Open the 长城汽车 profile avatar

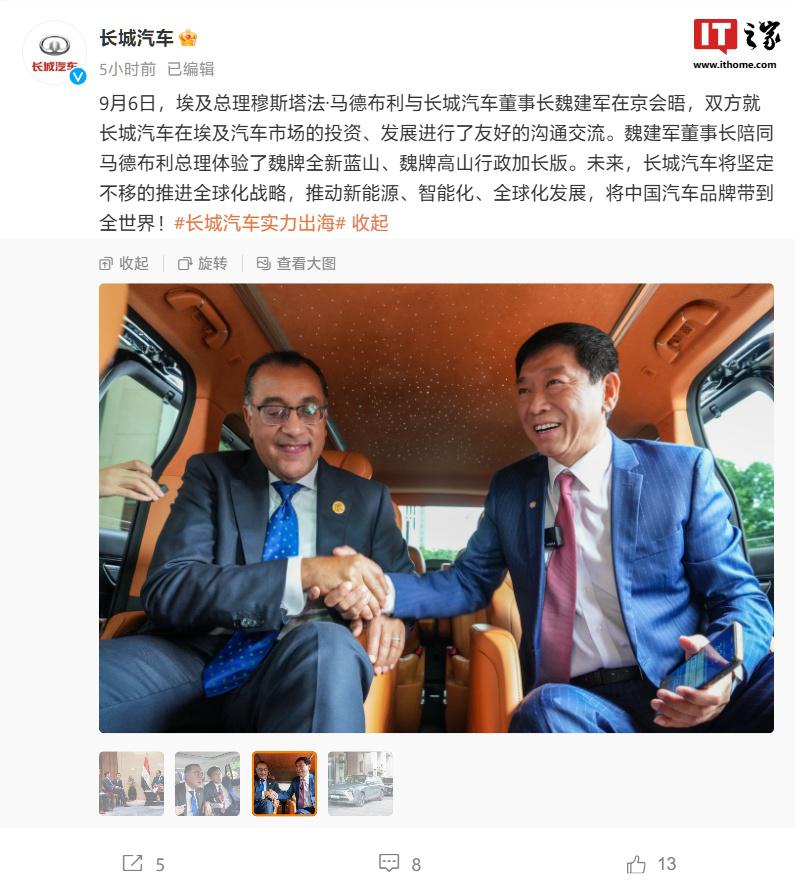pyautogui.click(x=54, y=53)
